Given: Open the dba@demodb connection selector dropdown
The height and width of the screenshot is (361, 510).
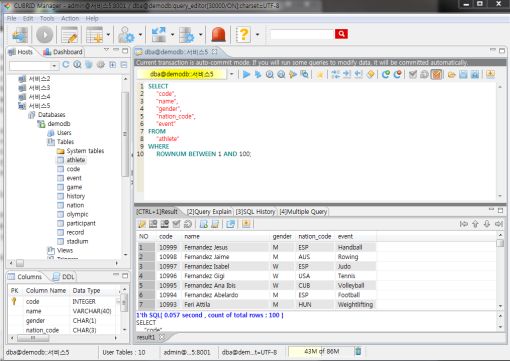Looking at the screenshot, I should click(x=232, y=74).
